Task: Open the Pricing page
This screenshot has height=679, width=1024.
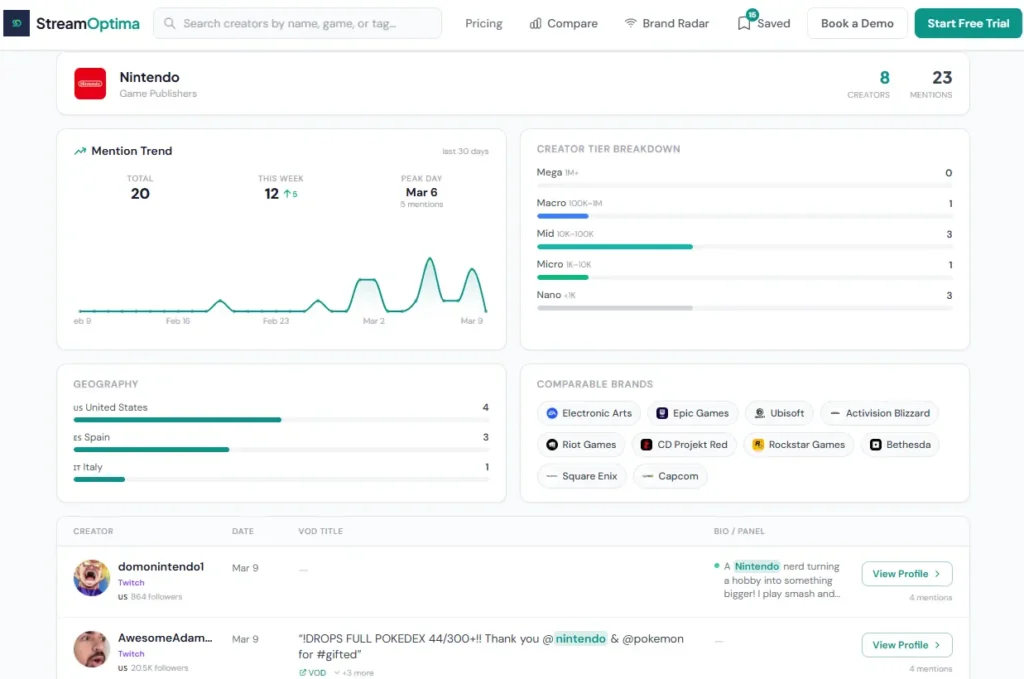Action: 483,23
